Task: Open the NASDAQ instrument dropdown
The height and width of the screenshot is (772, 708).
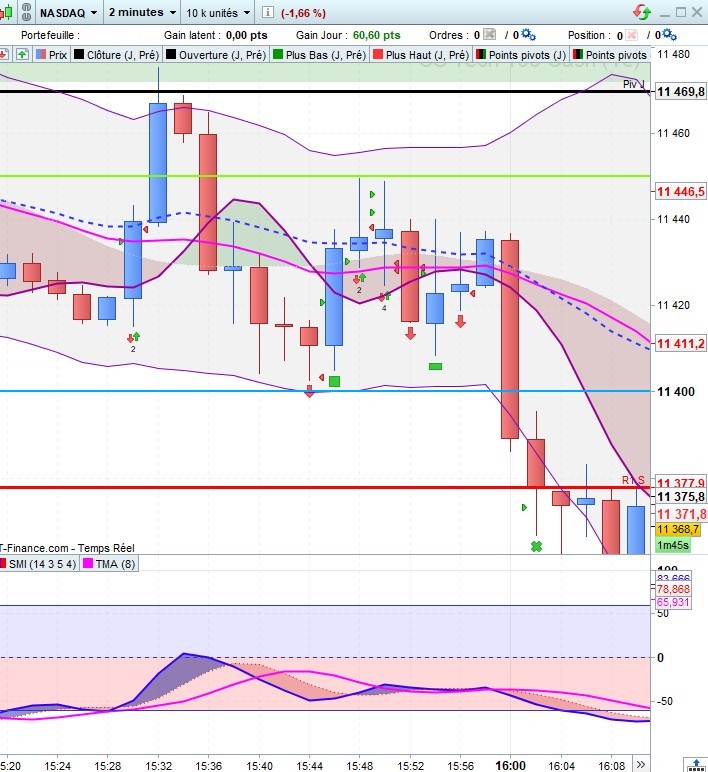Action: 68,13
